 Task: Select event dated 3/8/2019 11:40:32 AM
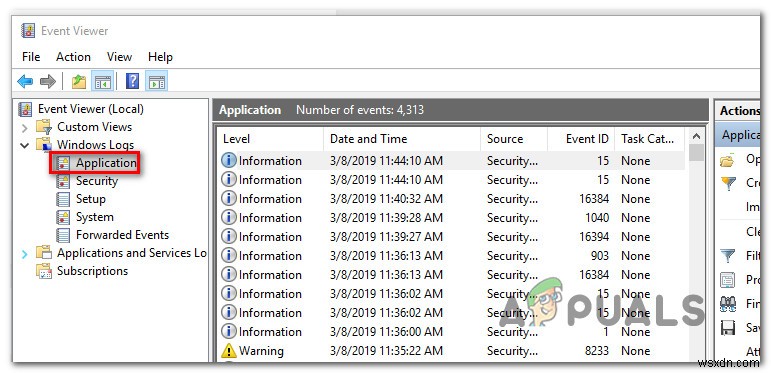pos(450,199)
